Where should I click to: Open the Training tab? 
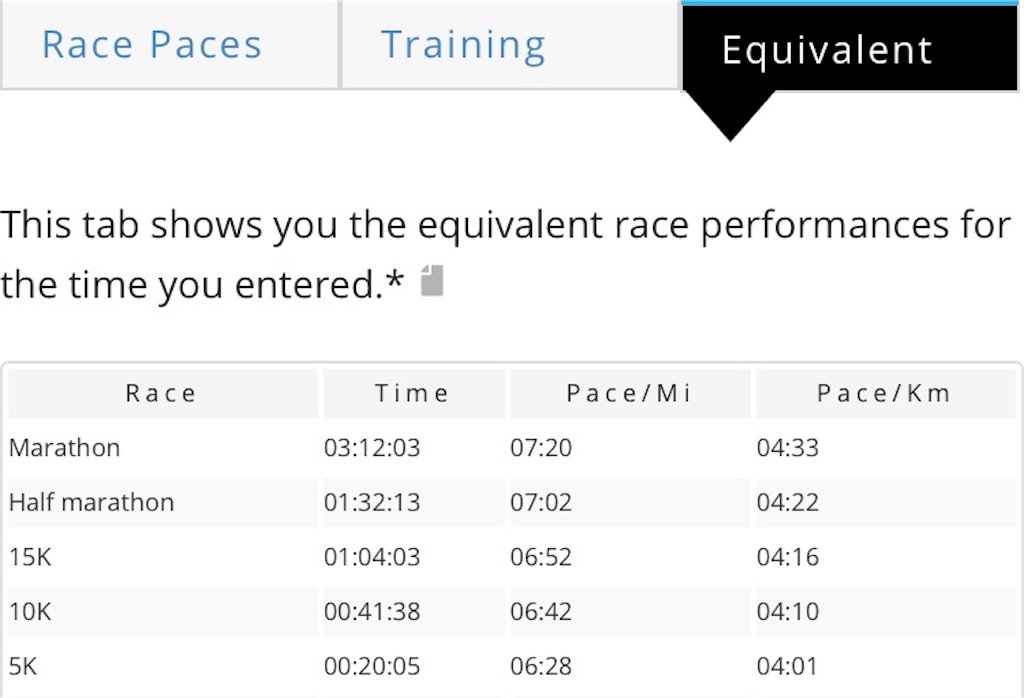click(x=509, y=44)
